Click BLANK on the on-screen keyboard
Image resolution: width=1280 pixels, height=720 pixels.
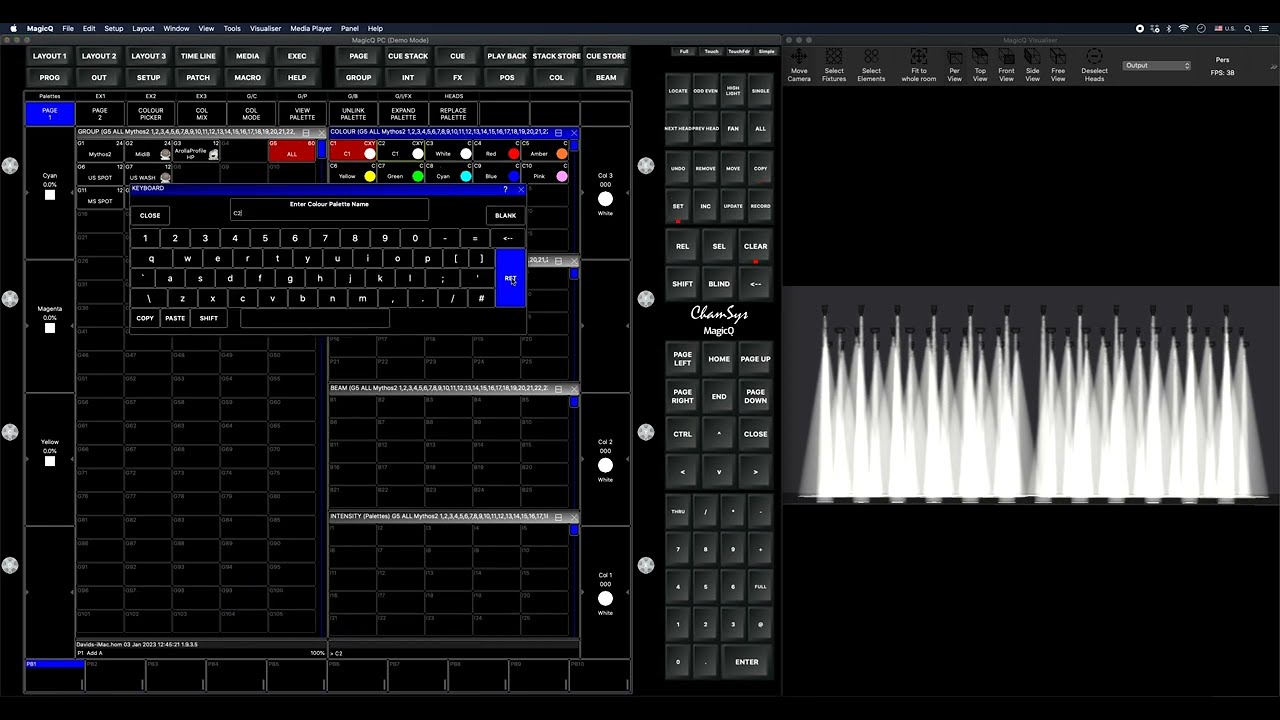[506, 215]
